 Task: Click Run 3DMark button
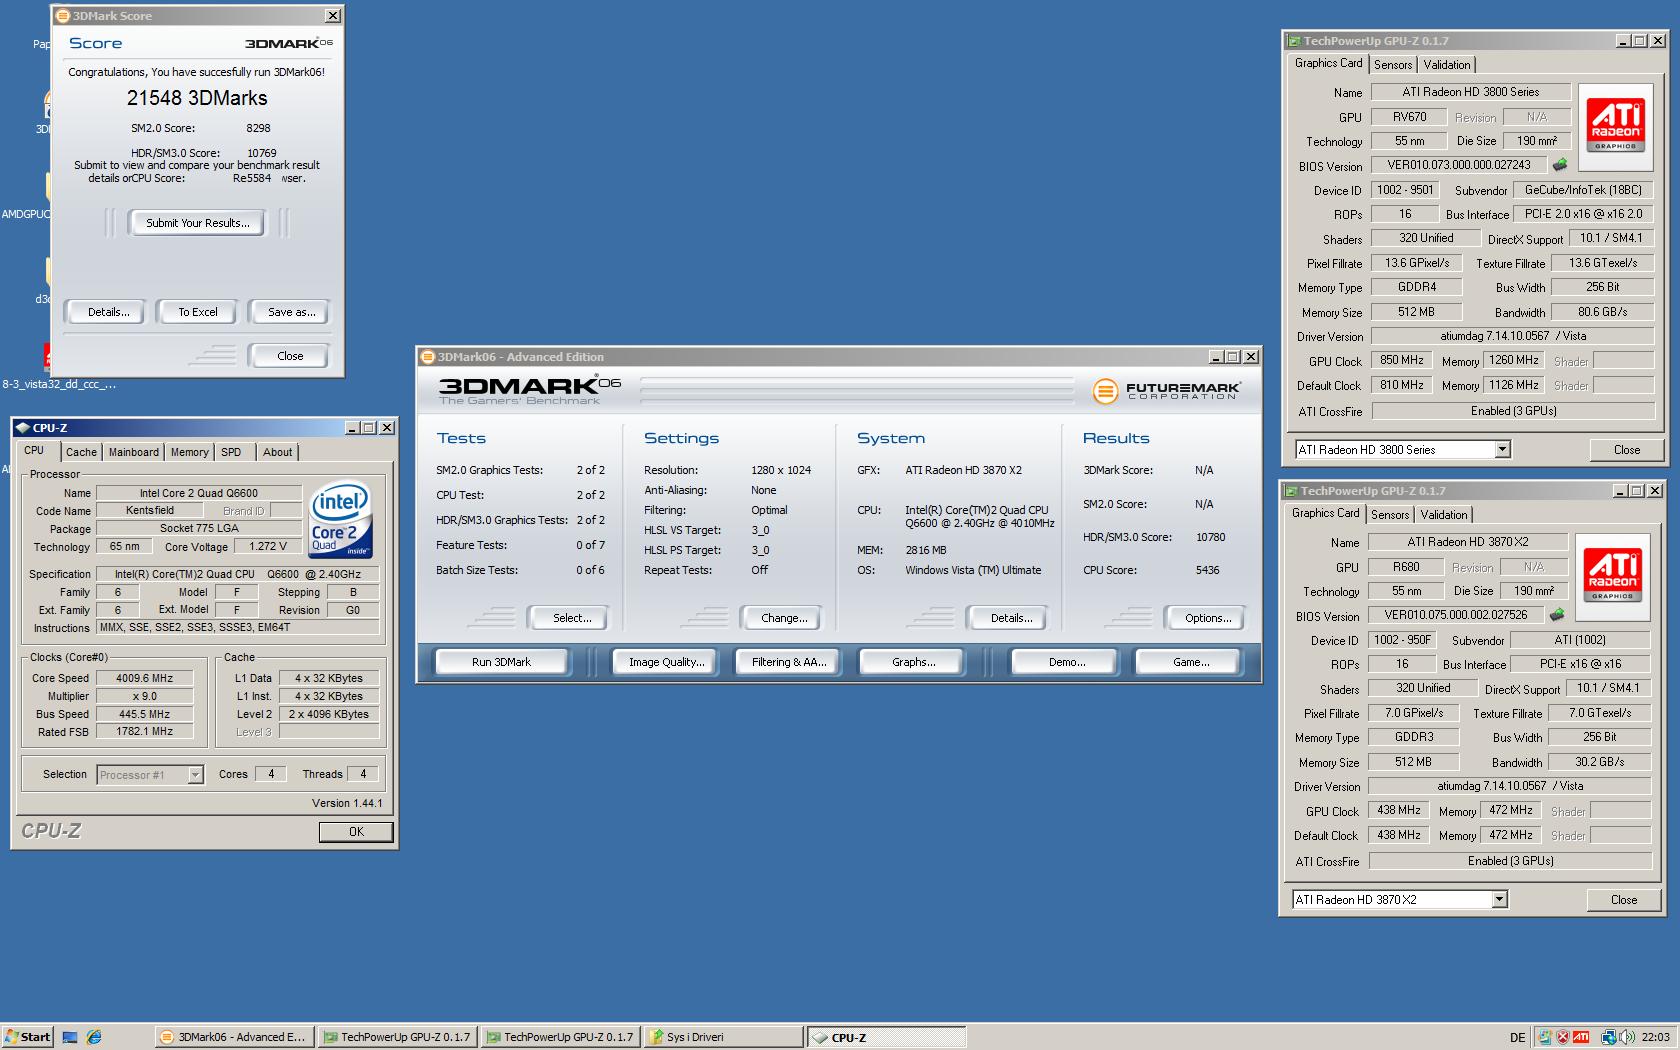point(501,662)
